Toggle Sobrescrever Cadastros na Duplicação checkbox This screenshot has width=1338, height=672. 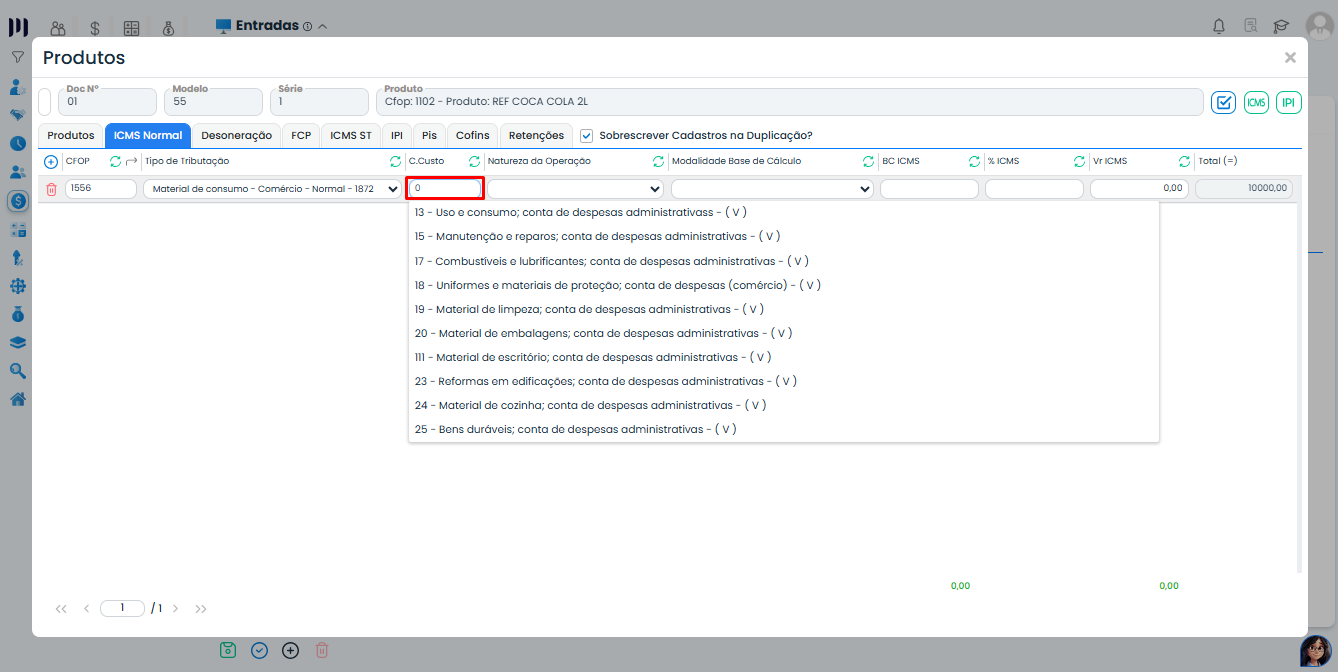coord(587,135)
